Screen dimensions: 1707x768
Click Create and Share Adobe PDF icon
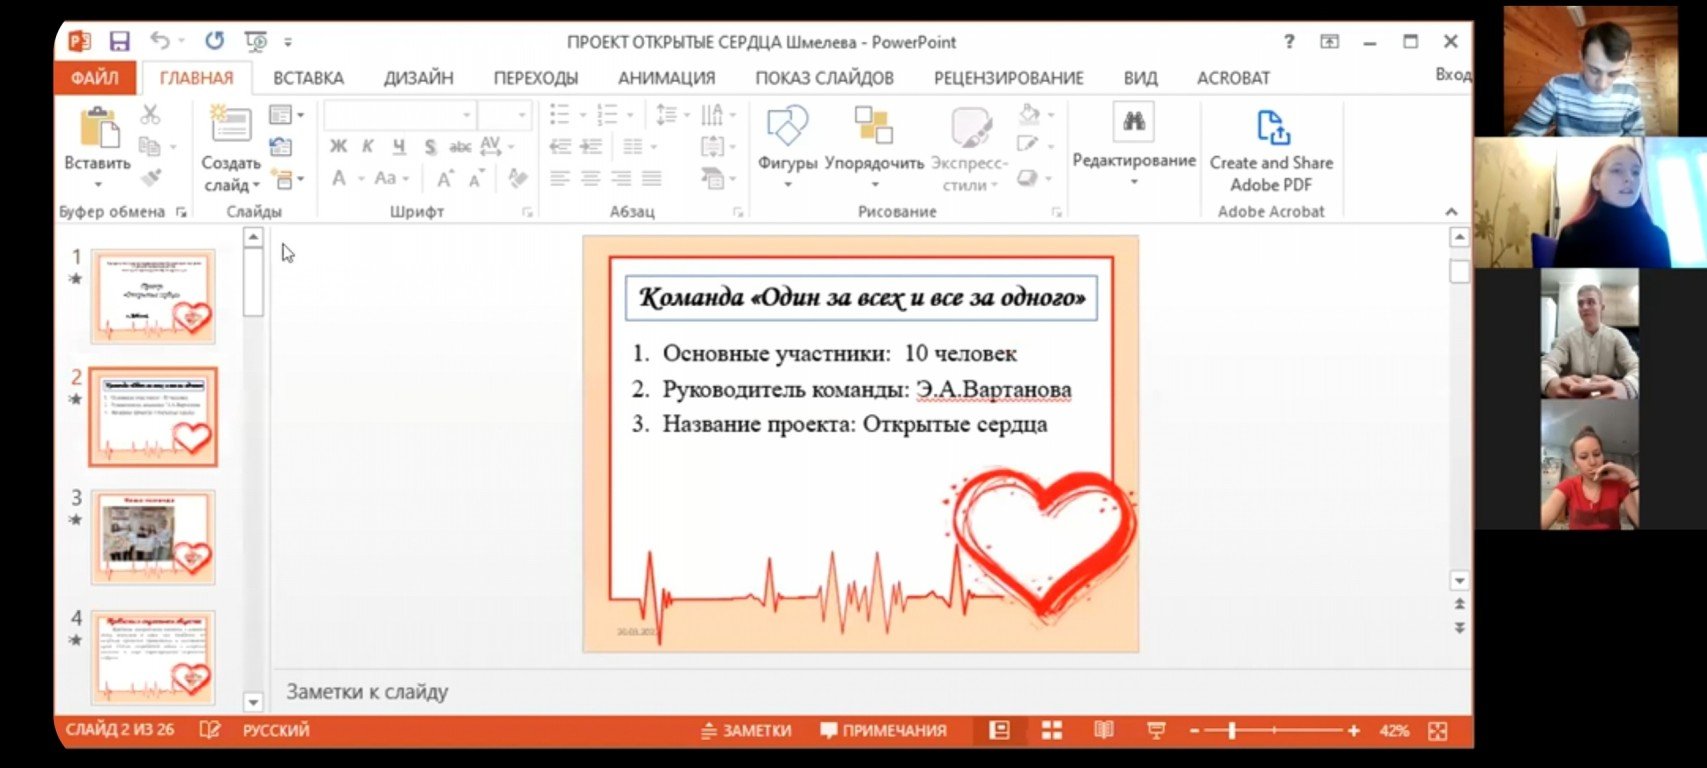click(x=1271, y=129)
